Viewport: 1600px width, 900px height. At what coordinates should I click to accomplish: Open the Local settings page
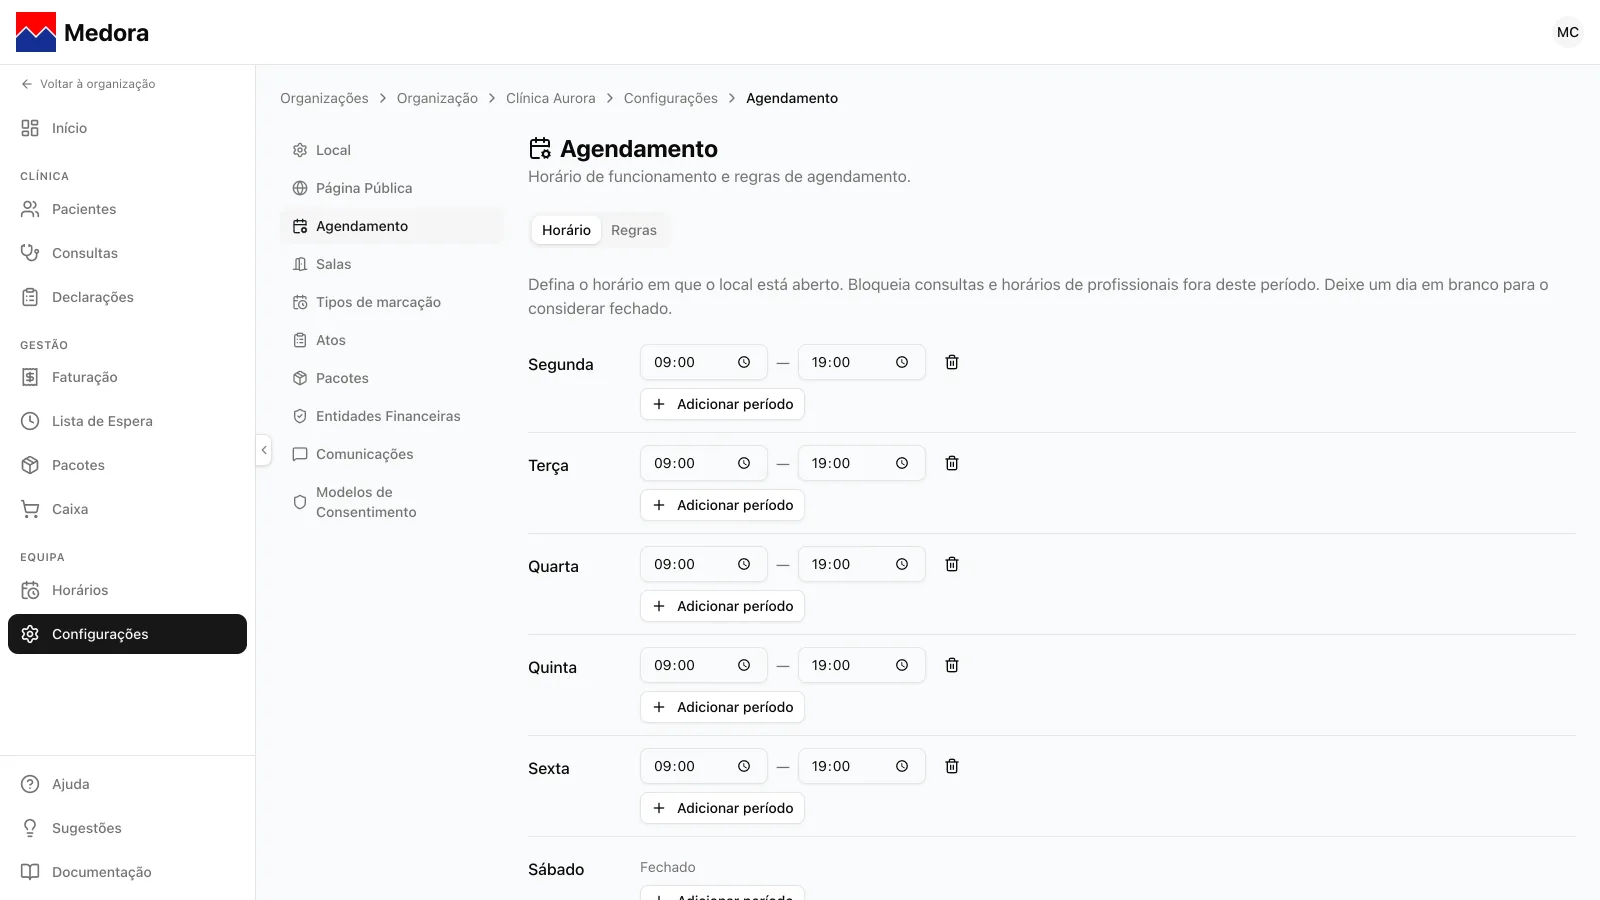392,150
